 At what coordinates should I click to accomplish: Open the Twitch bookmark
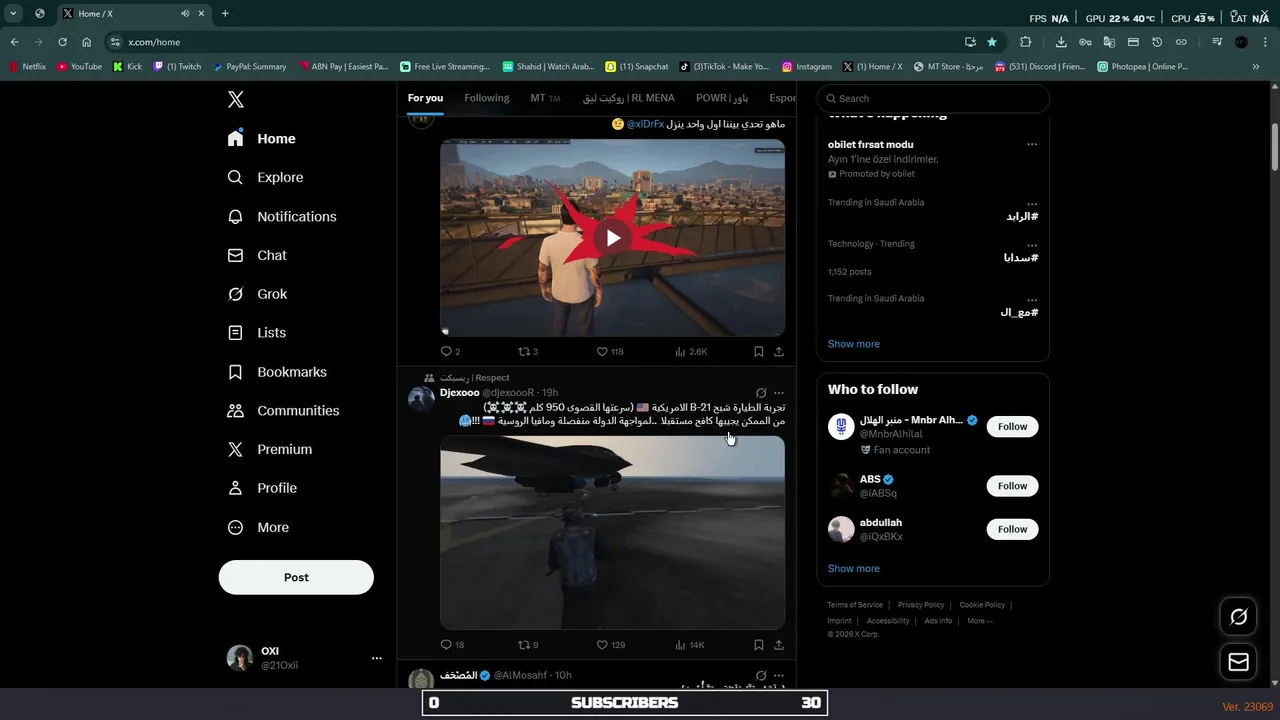pos(177,67)
